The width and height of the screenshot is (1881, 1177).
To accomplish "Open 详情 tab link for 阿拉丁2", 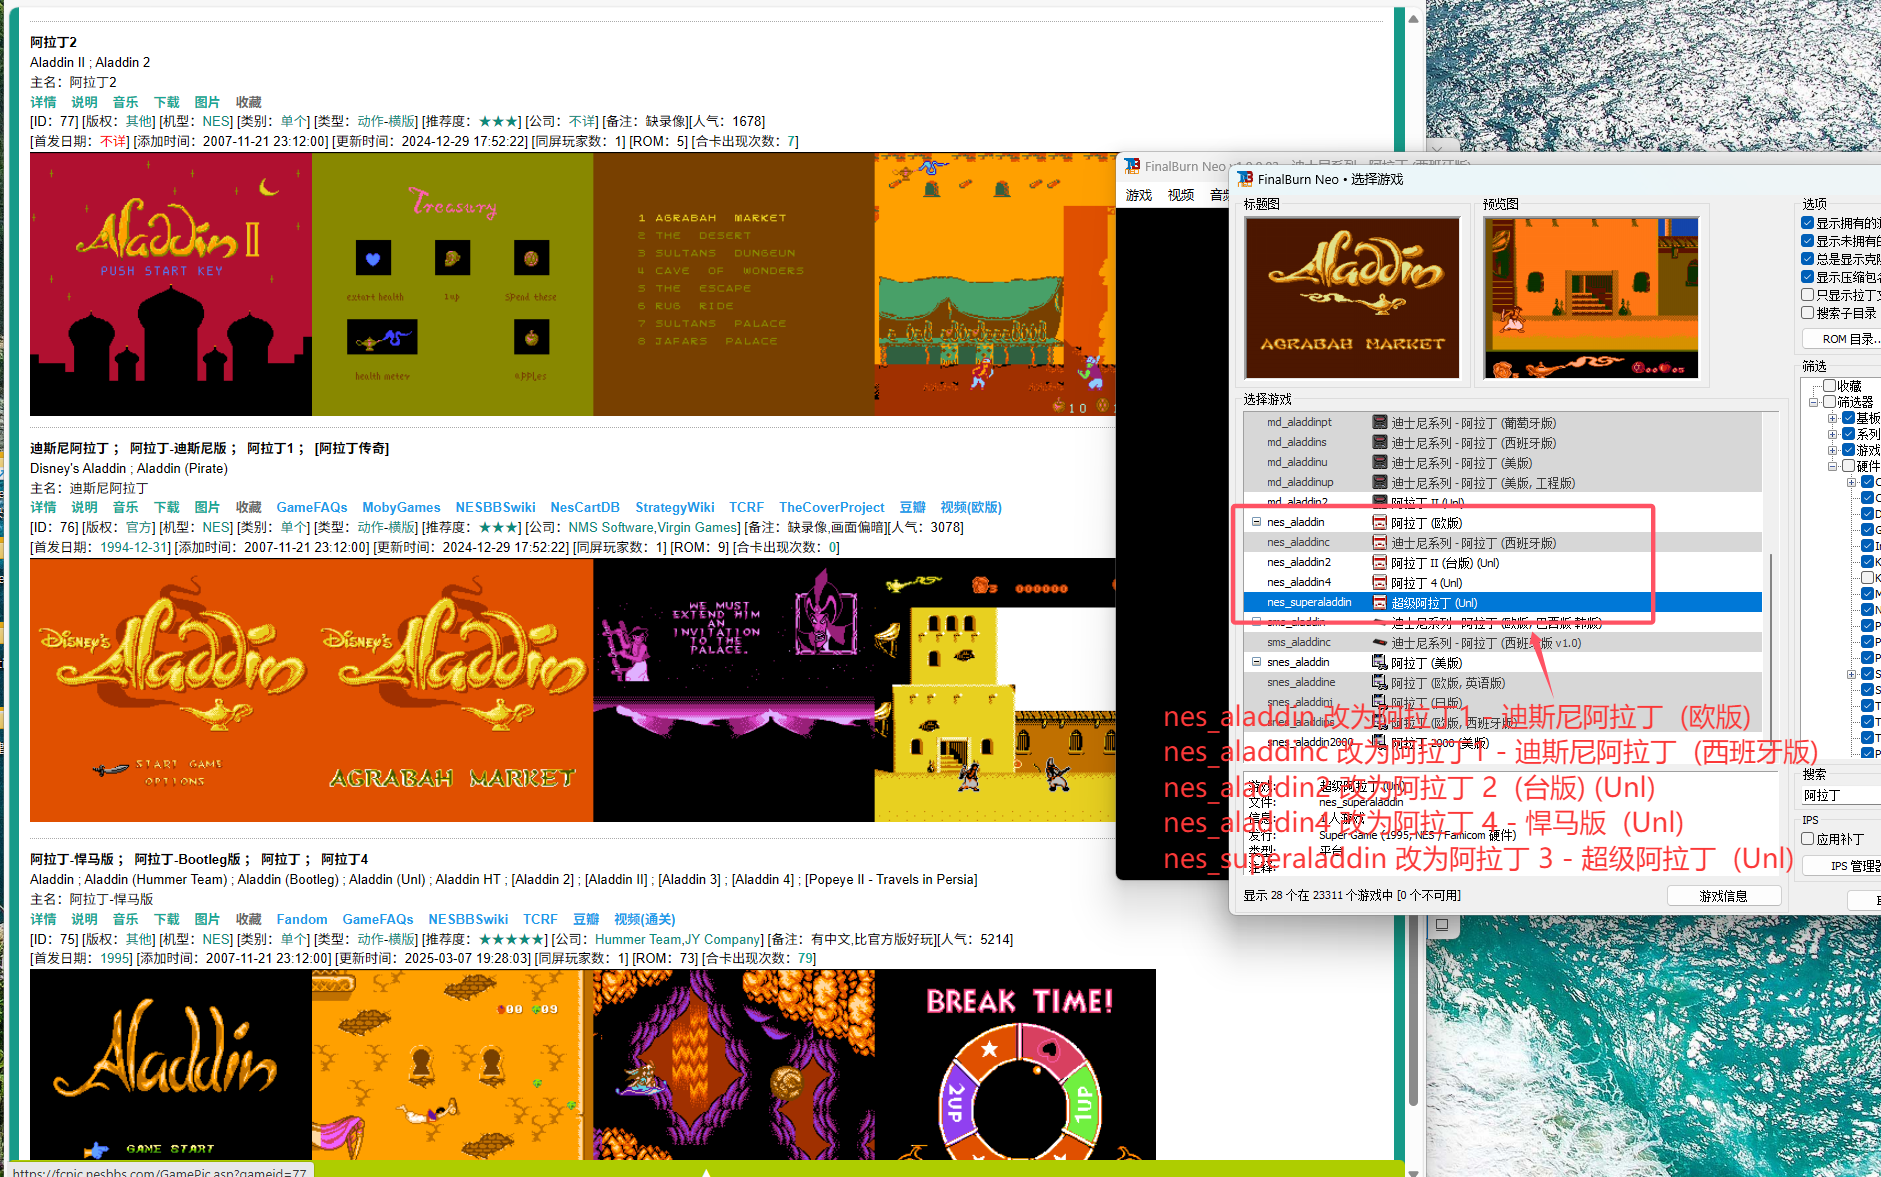I will [43, 102].
